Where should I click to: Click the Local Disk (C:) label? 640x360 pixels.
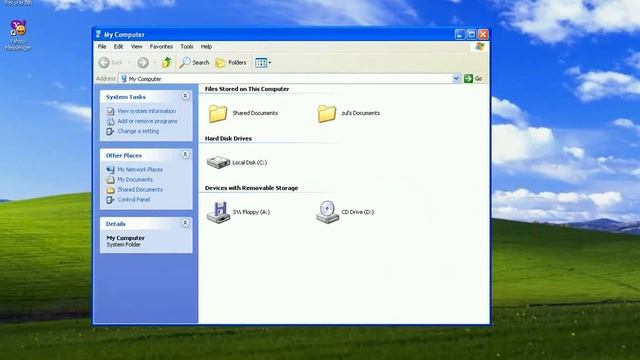click(249, 162)
